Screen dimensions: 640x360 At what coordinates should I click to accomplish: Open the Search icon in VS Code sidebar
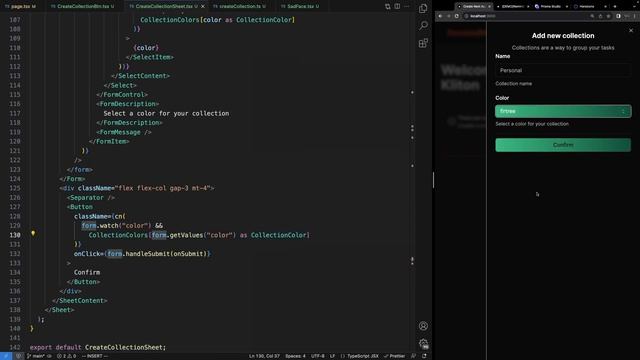click(423, 25)
